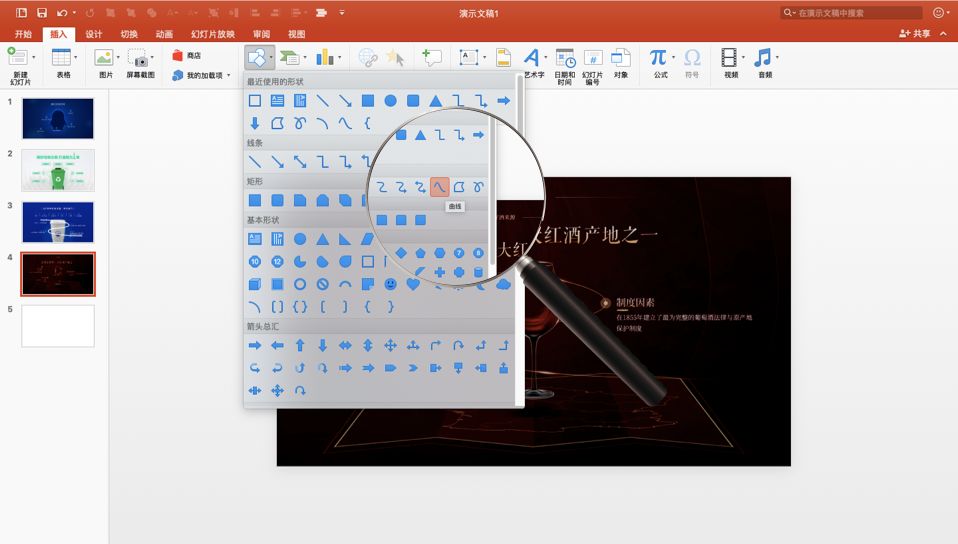Open the Customize Quick Access Toolbar dropdown

pos(342,12)
